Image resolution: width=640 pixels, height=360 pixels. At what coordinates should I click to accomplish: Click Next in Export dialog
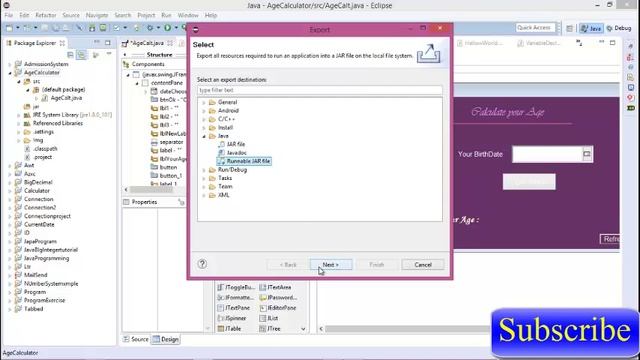point(331,264)
